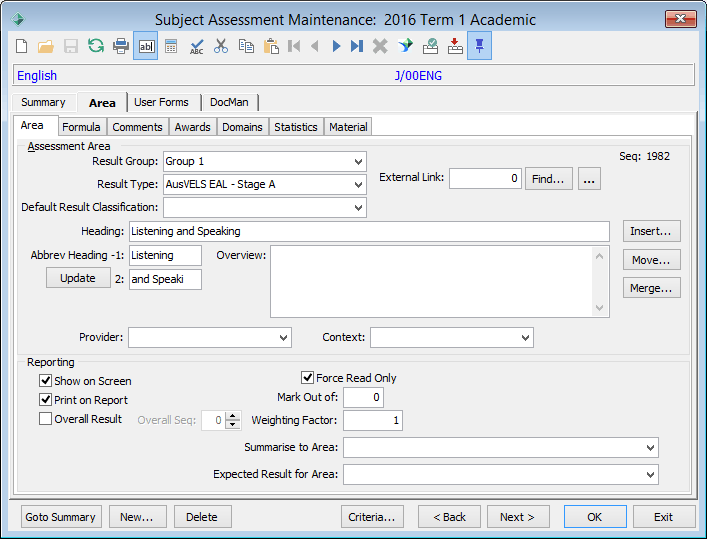Click the grey X delete icon

point(380,46)
